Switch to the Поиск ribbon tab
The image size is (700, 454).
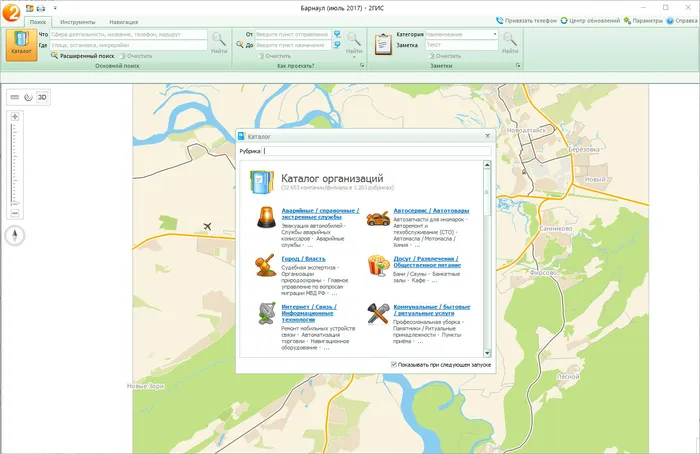(38, 22)
